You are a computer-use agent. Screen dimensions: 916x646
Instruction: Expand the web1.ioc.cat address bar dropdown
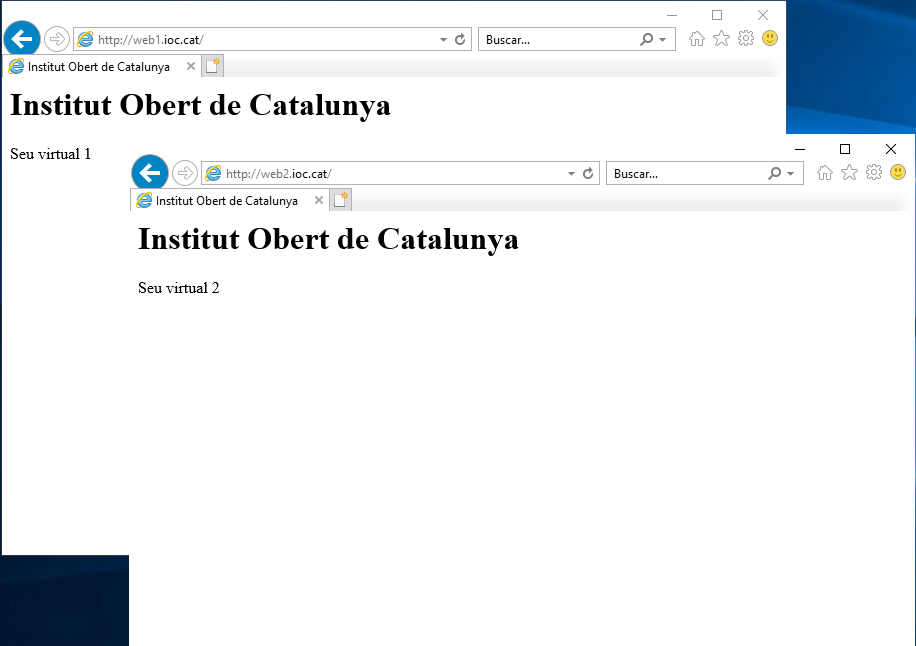coord(444,40)
